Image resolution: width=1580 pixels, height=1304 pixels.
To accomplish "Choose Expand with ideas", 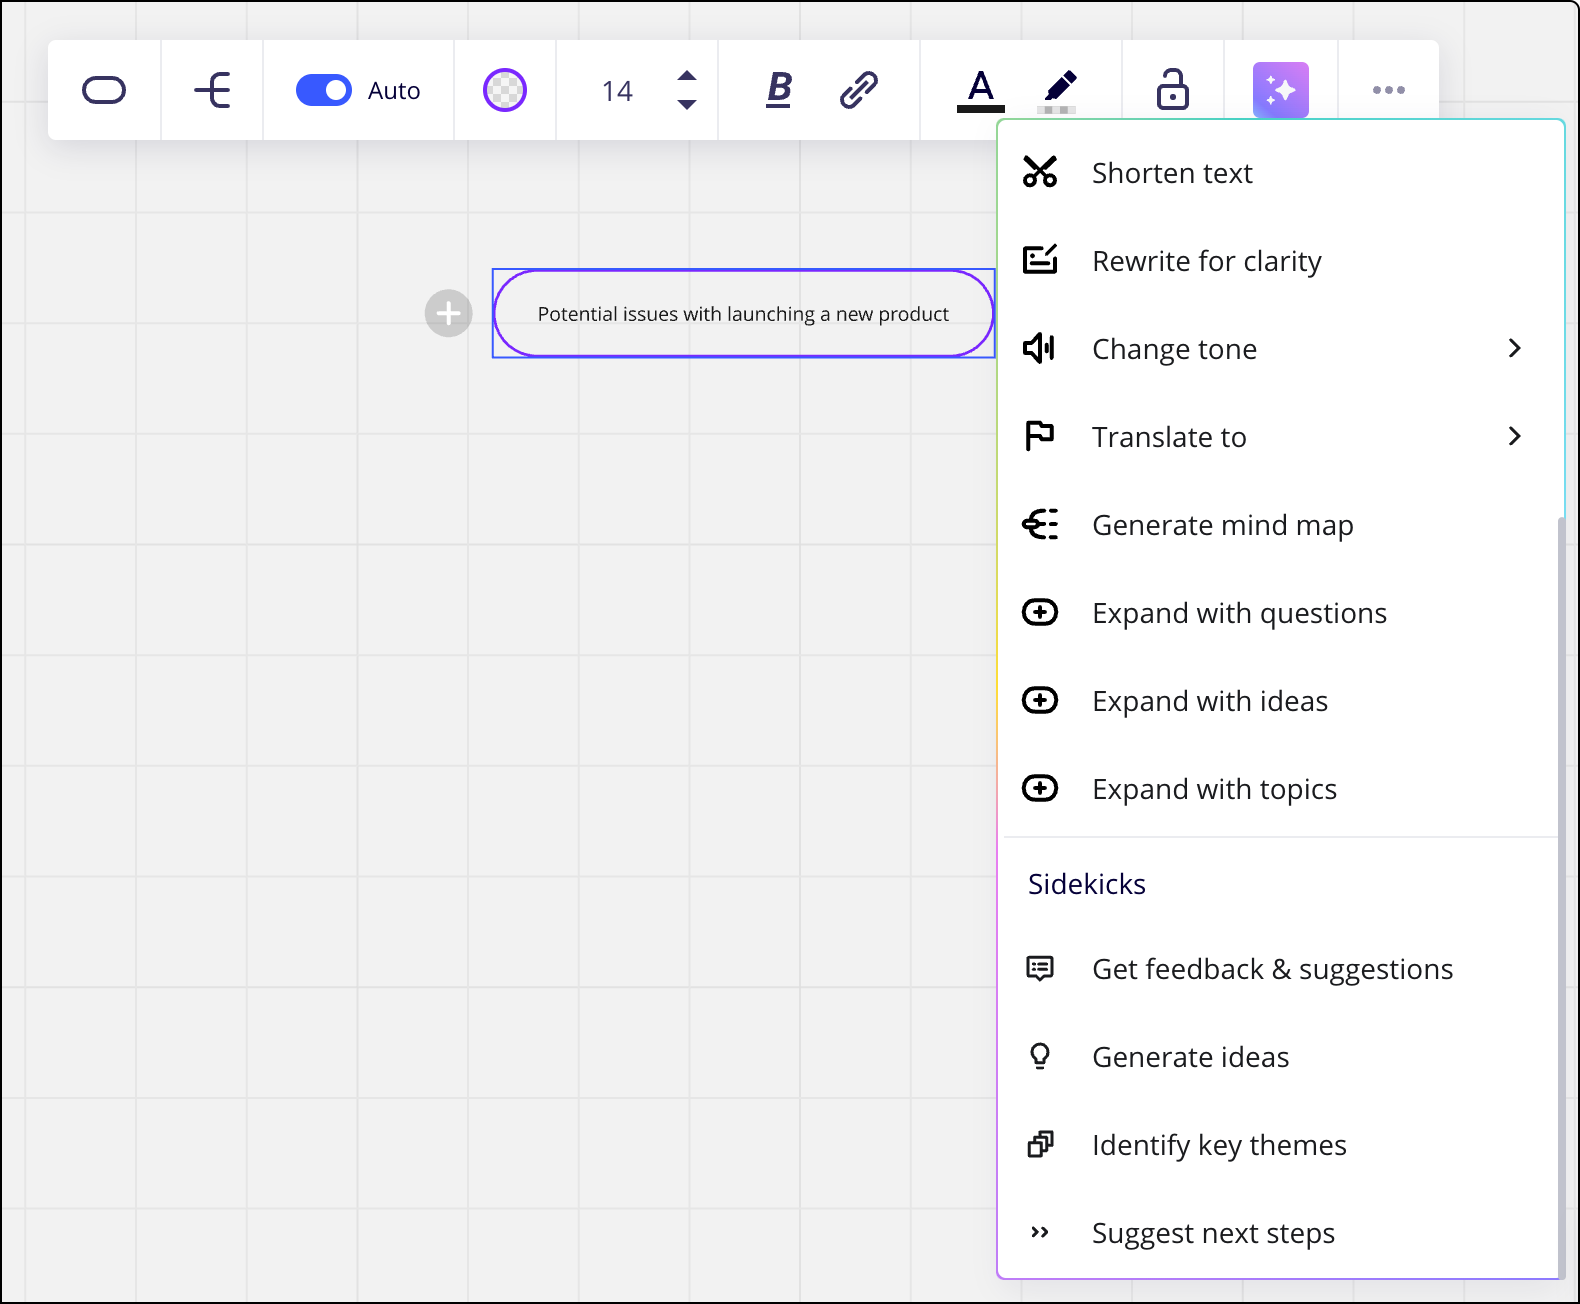I will [1281, 701].
